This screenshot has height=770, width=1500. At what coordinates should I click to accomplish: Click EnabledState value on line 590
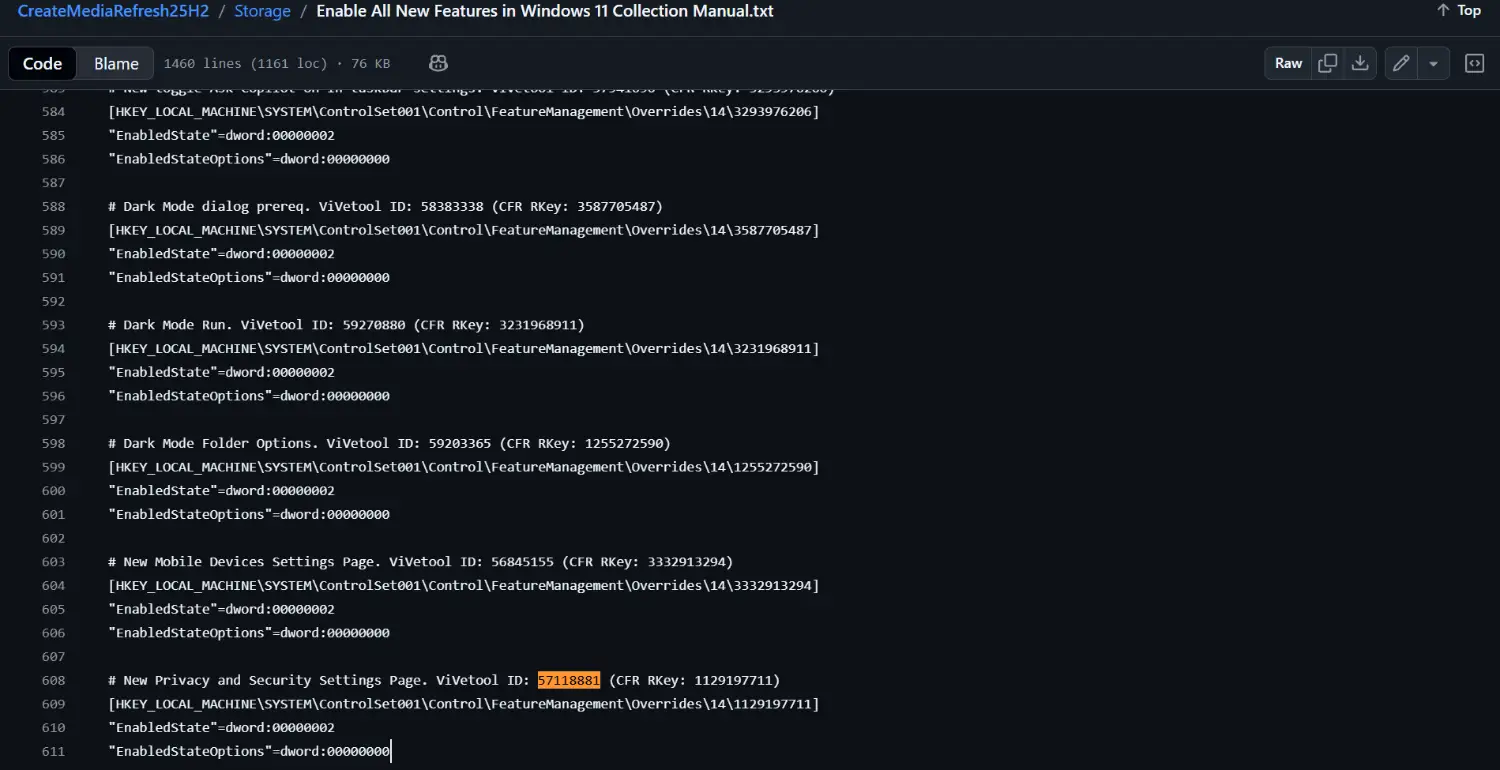point(221,254)
